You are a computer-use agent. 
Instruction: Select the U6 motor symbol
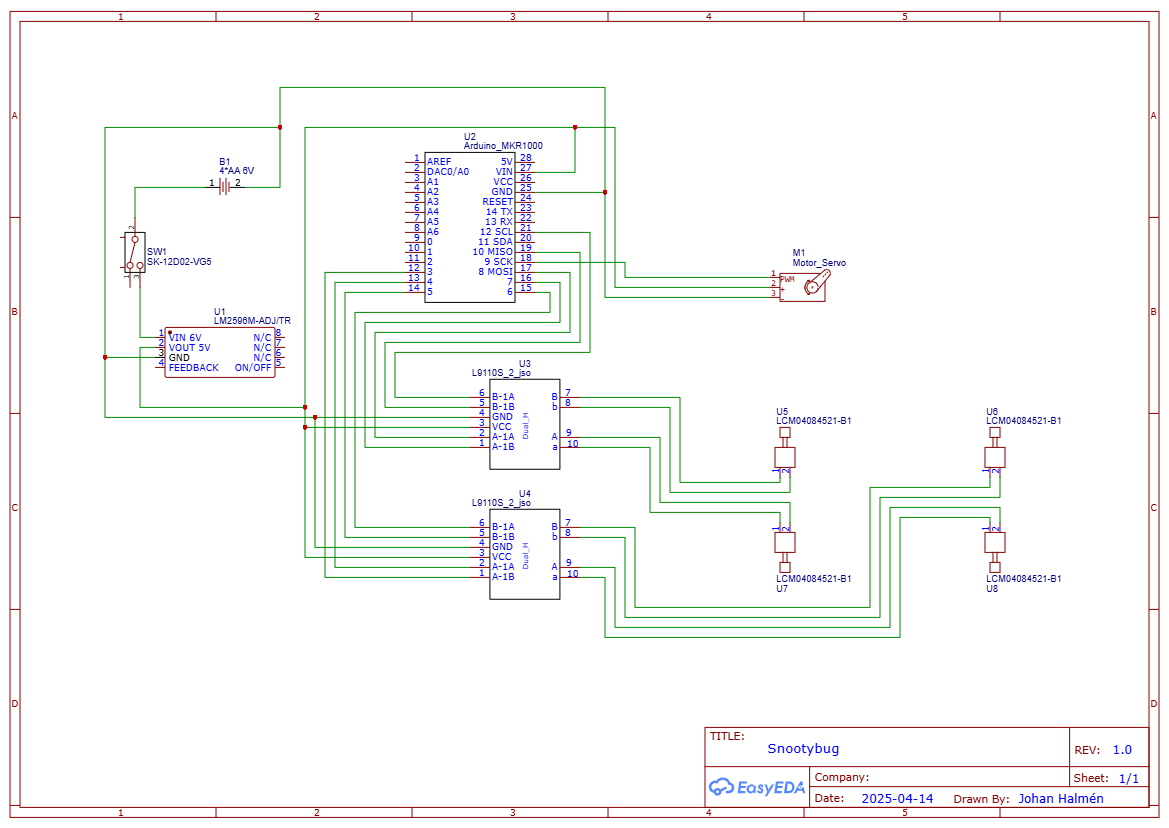[995, 452]
